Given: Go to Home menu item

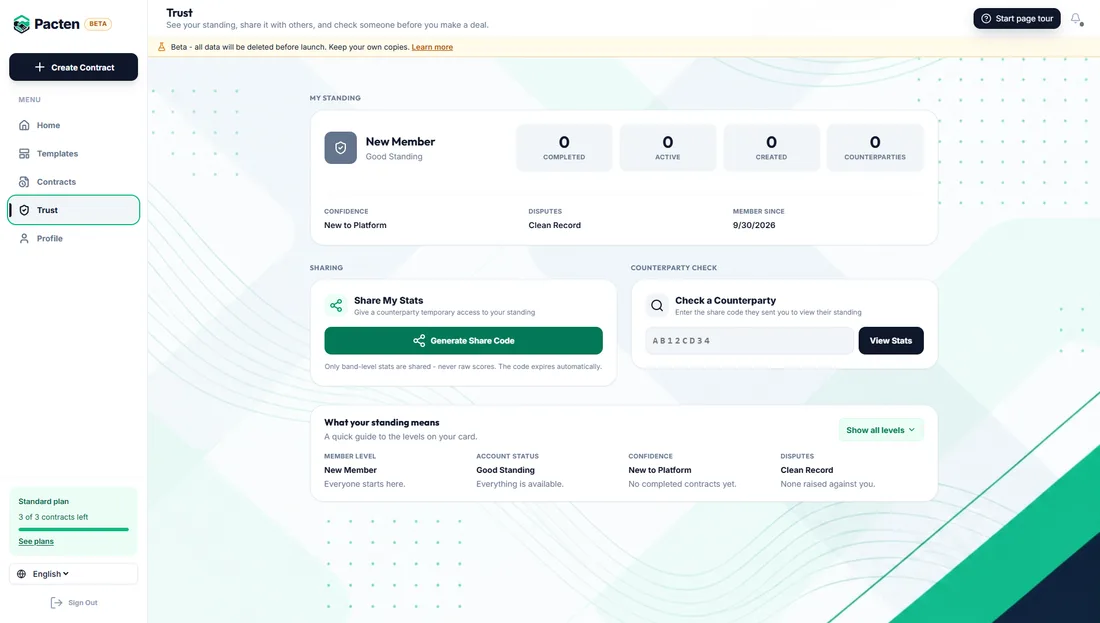Looking at the screenshot, I should 74,125.
